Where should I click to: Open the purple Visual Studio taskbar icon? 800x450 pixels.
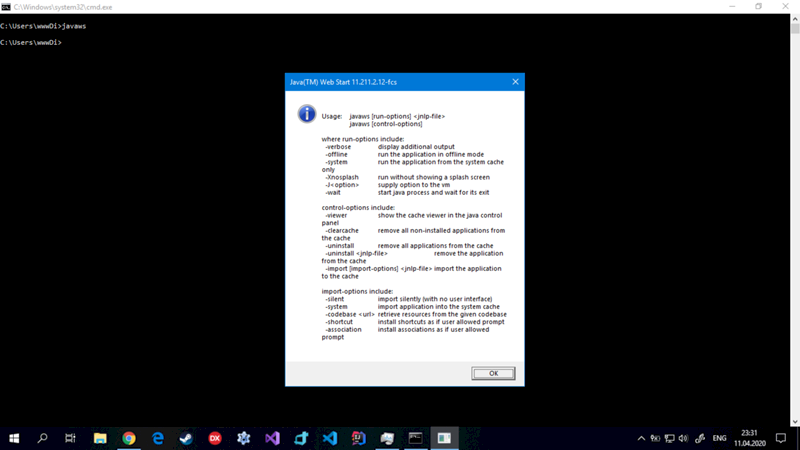coord(272,438)
